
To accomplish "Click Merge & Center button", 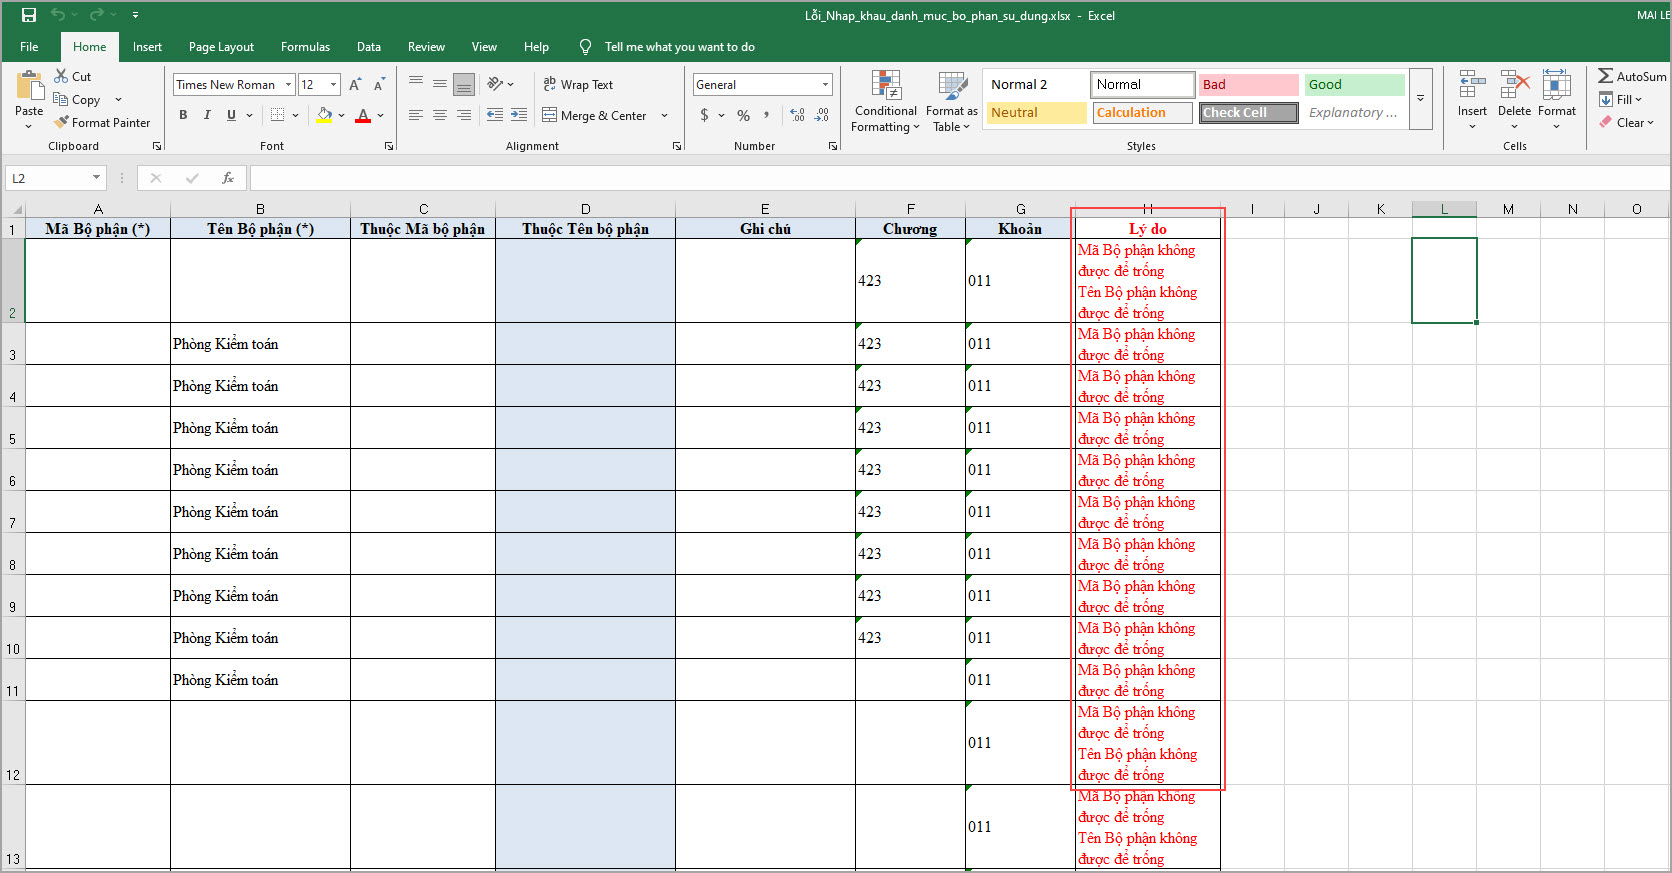I will point(595,116).
